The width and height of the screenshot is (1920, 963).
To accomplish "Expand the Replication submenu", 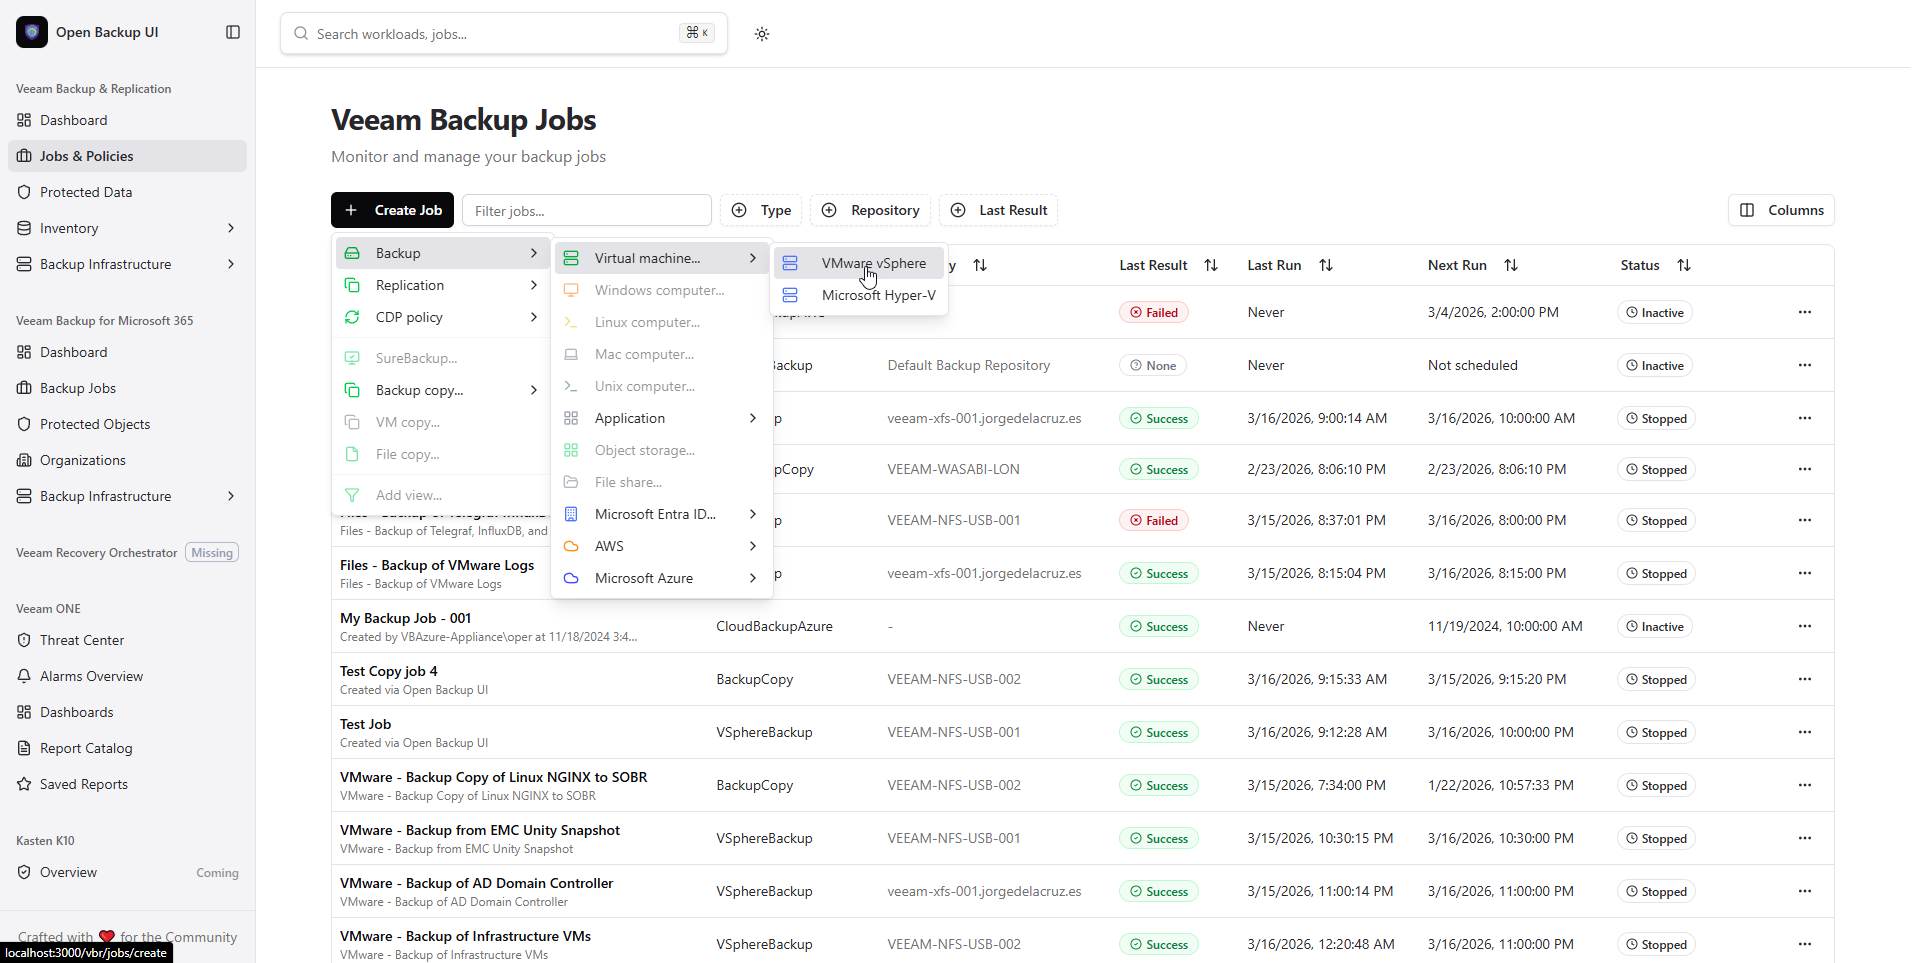I will (442, 285).
